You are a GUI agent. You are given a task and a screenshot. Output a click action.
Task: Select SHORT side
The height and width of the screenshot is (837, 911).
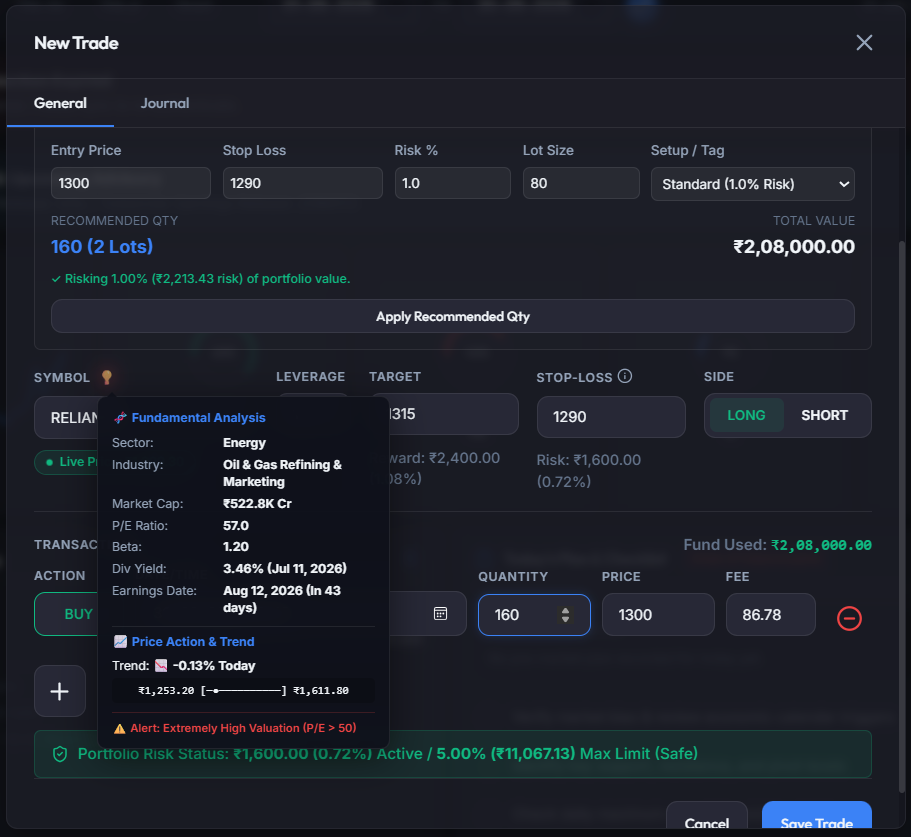pyautogui.click(x=824, y=415)
